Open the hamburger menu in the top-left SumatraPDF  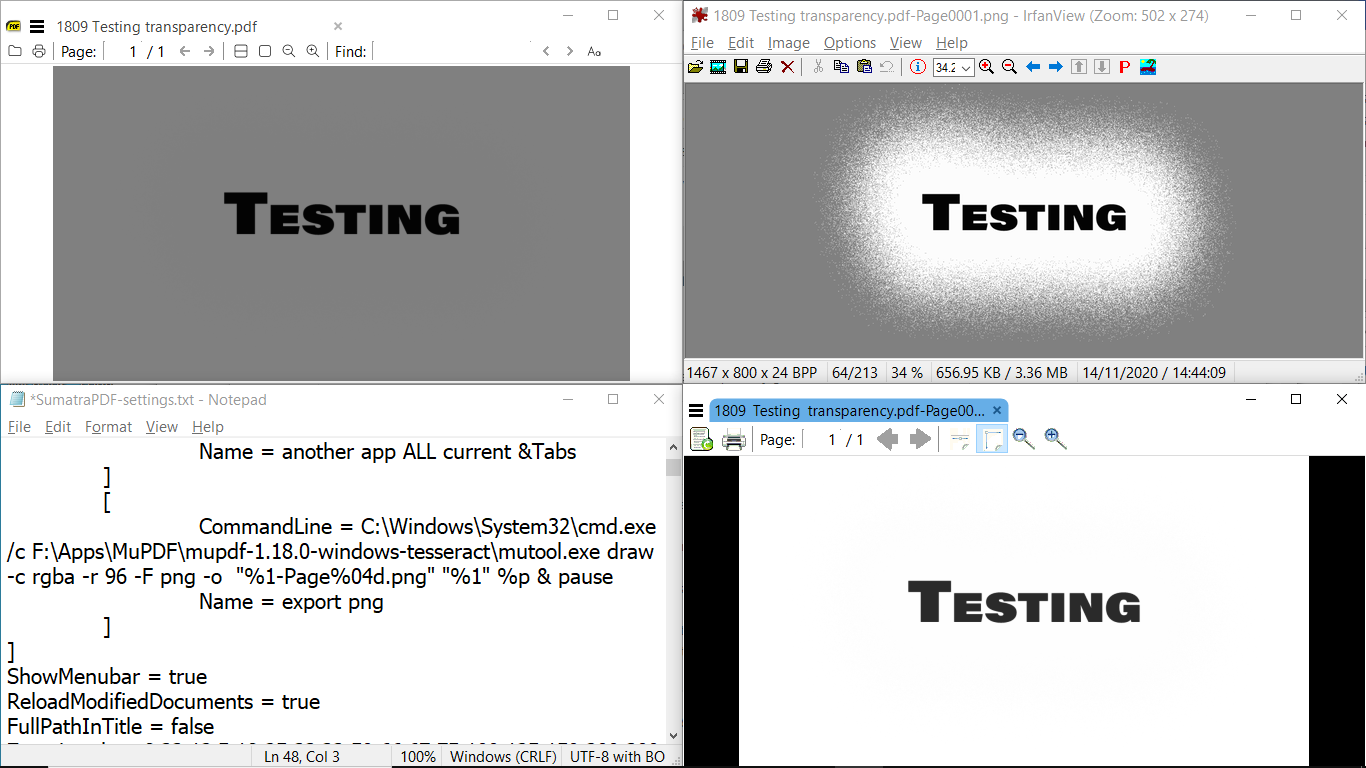pos(36,26)
